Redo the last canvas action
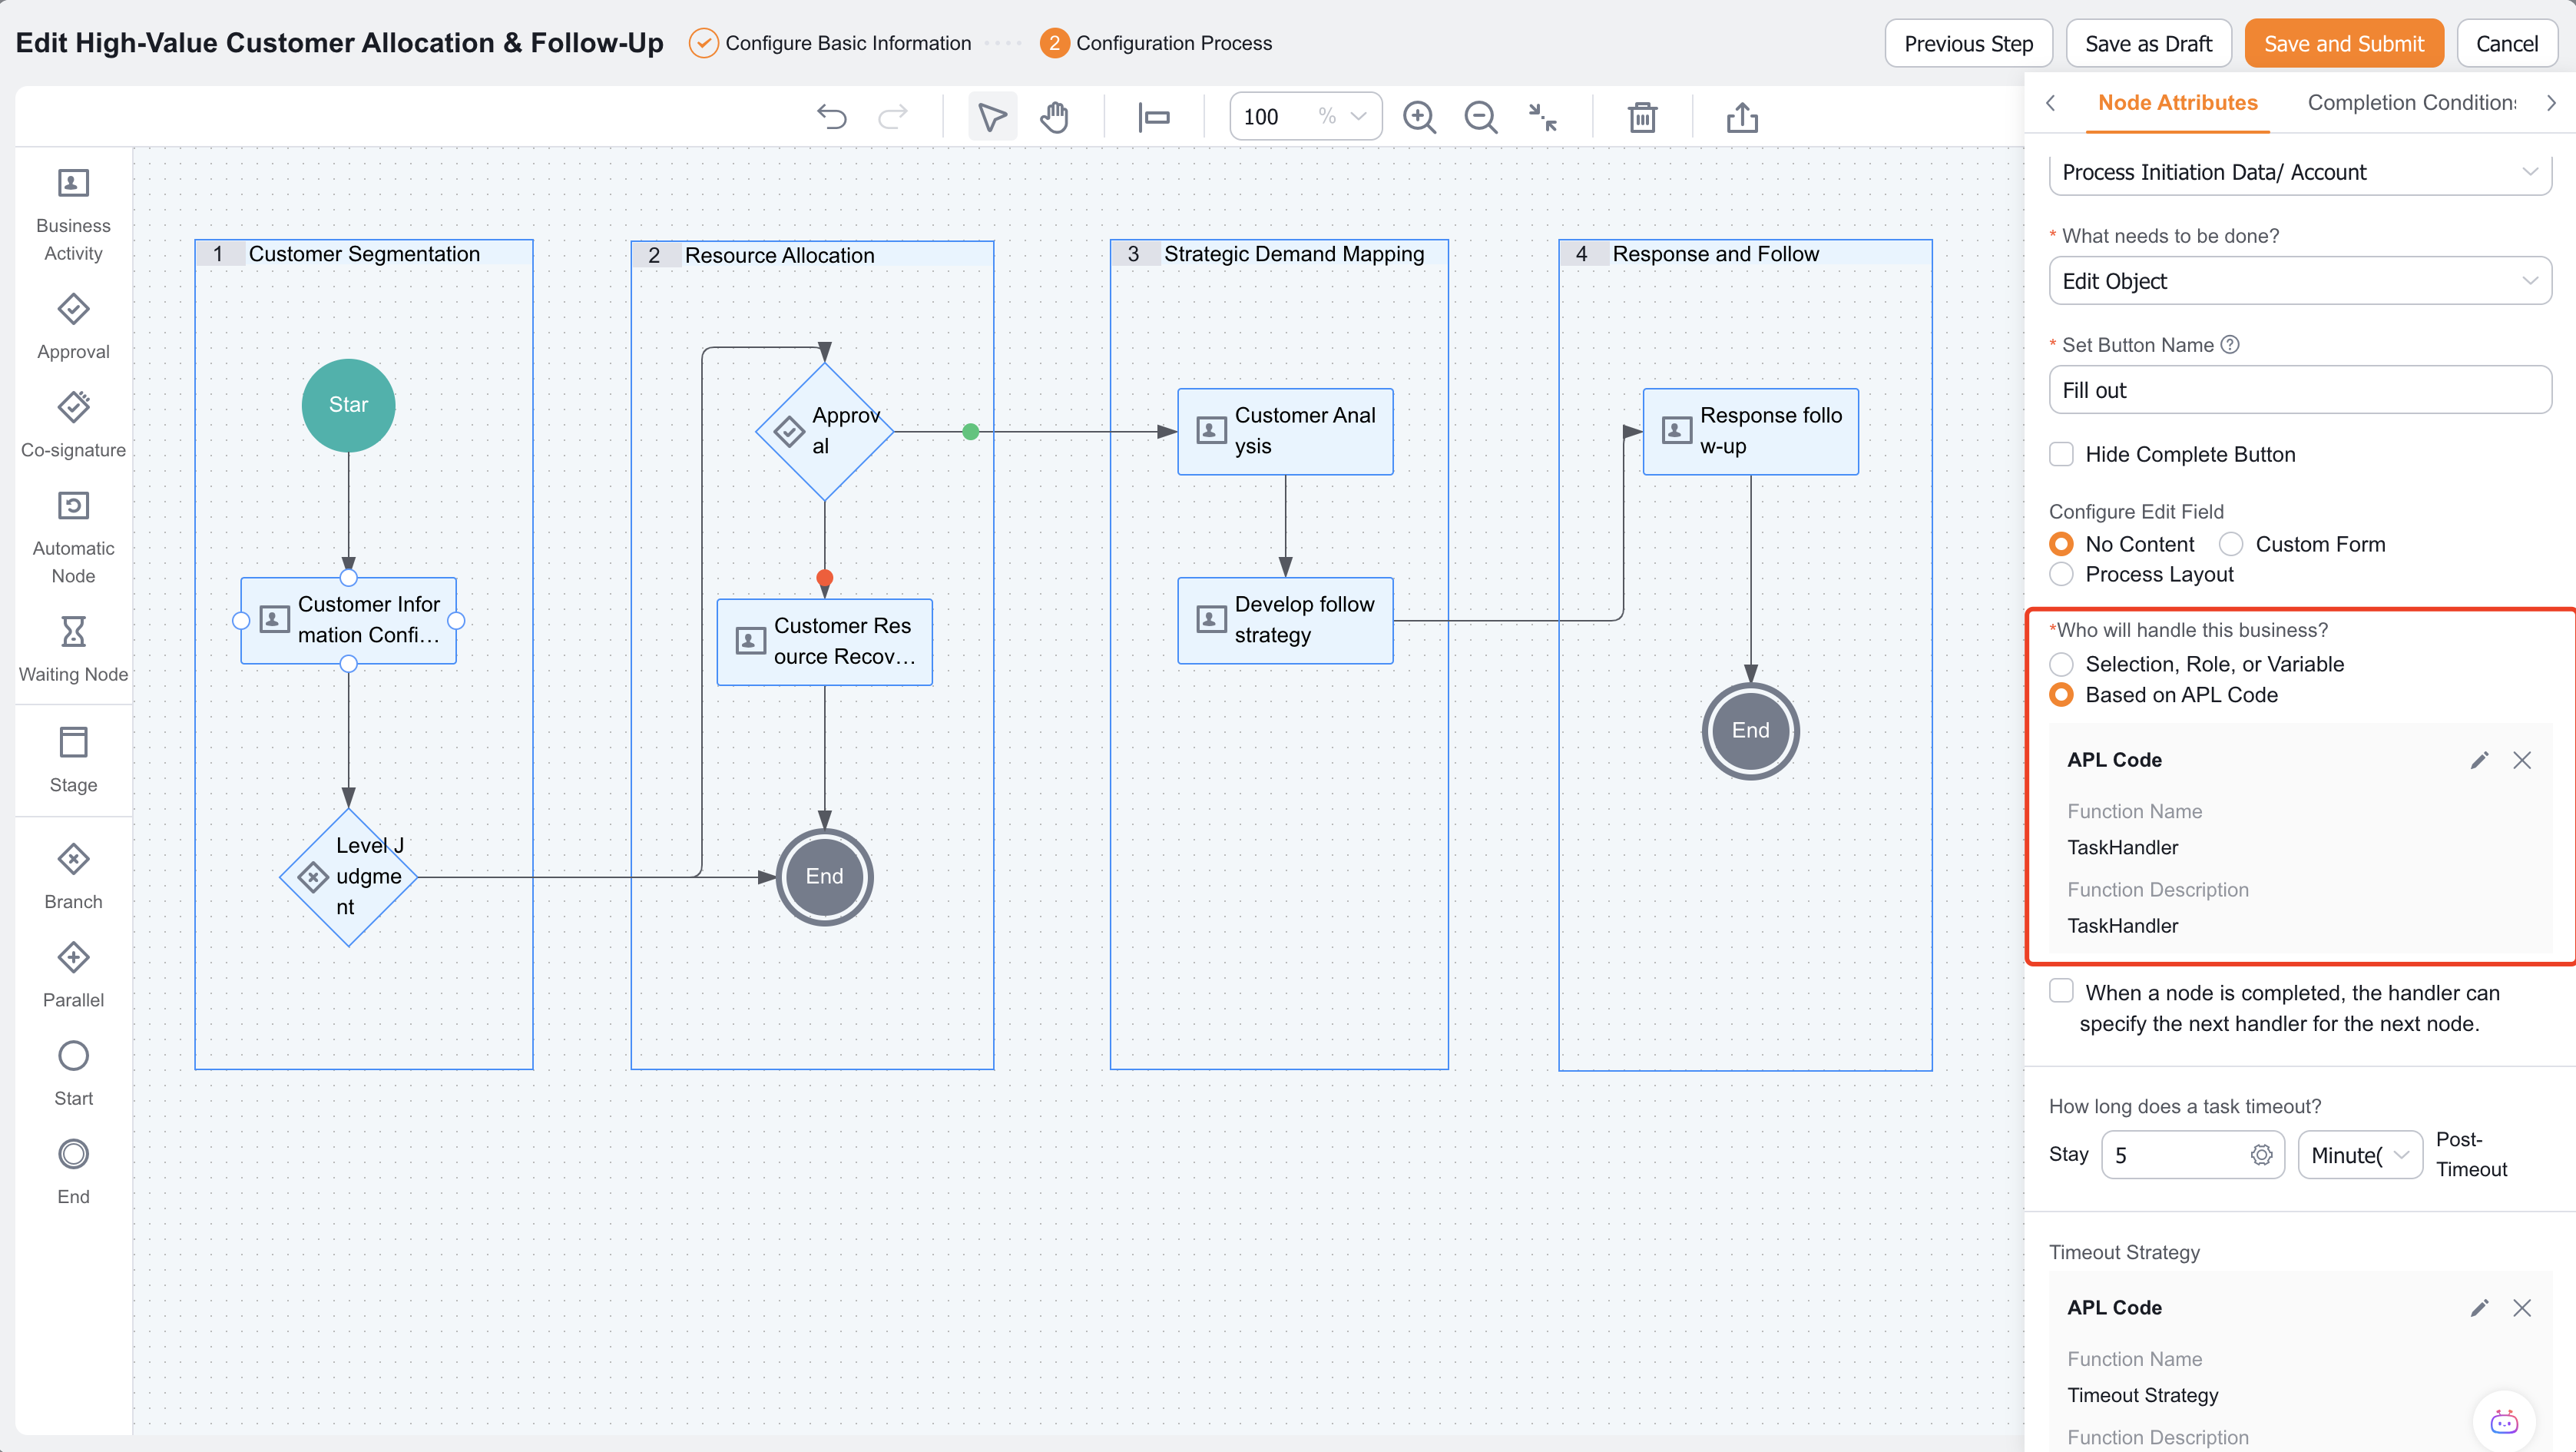This screenshot has height=1452, width=2576. pos(893,118)
